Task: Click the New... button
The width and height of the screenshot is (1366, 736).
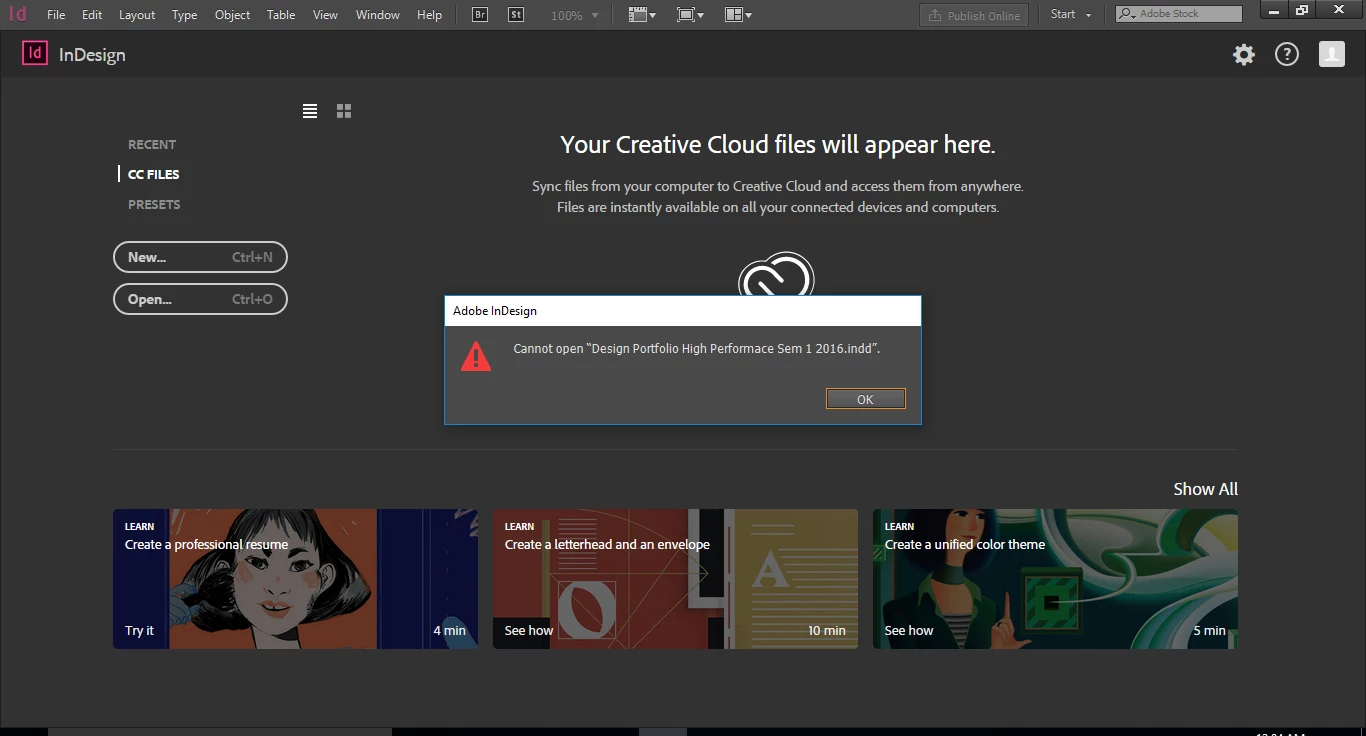Action: click(x=200, y=257)
